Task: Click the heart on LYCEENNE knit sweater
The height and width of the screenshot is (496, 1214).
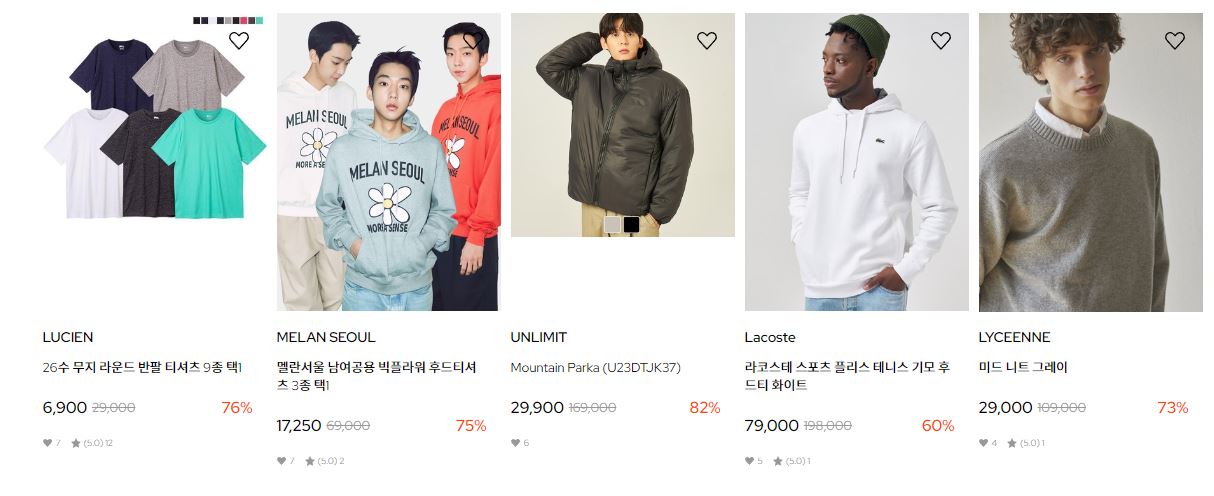Action: coord(1174,40)
